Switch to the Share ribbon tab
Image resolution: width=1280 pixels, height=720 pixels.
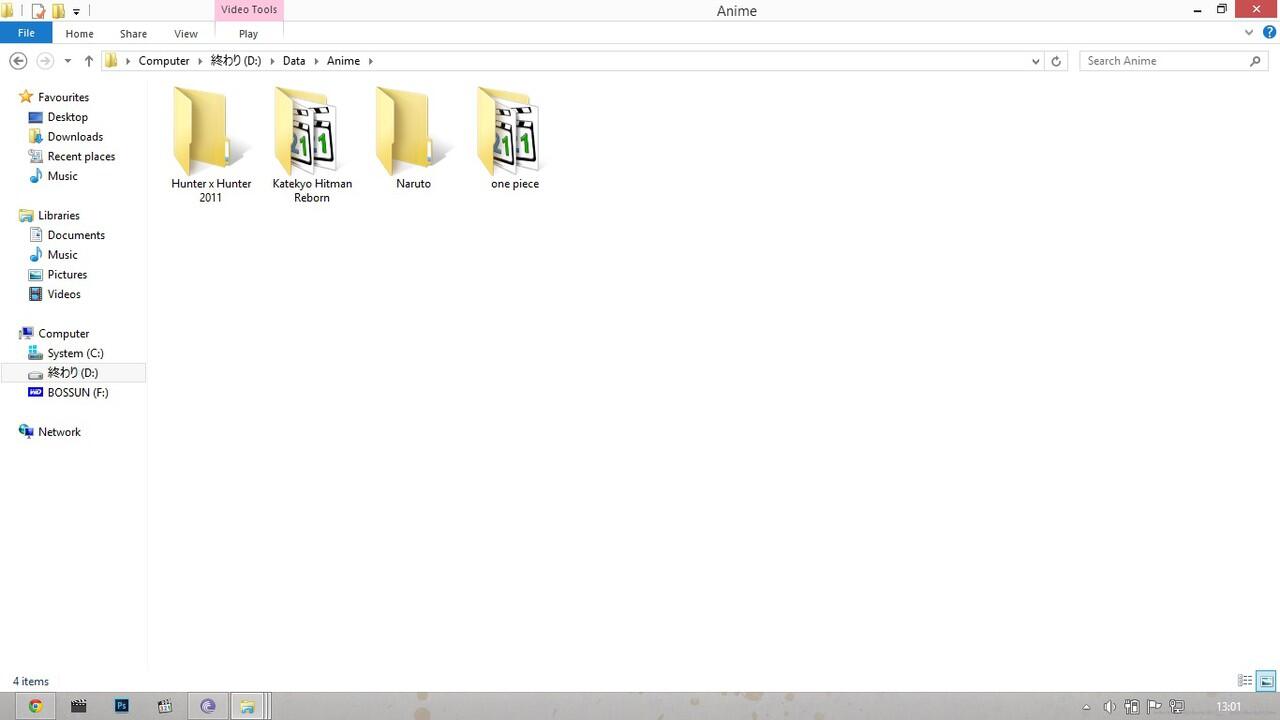(133, 33)
